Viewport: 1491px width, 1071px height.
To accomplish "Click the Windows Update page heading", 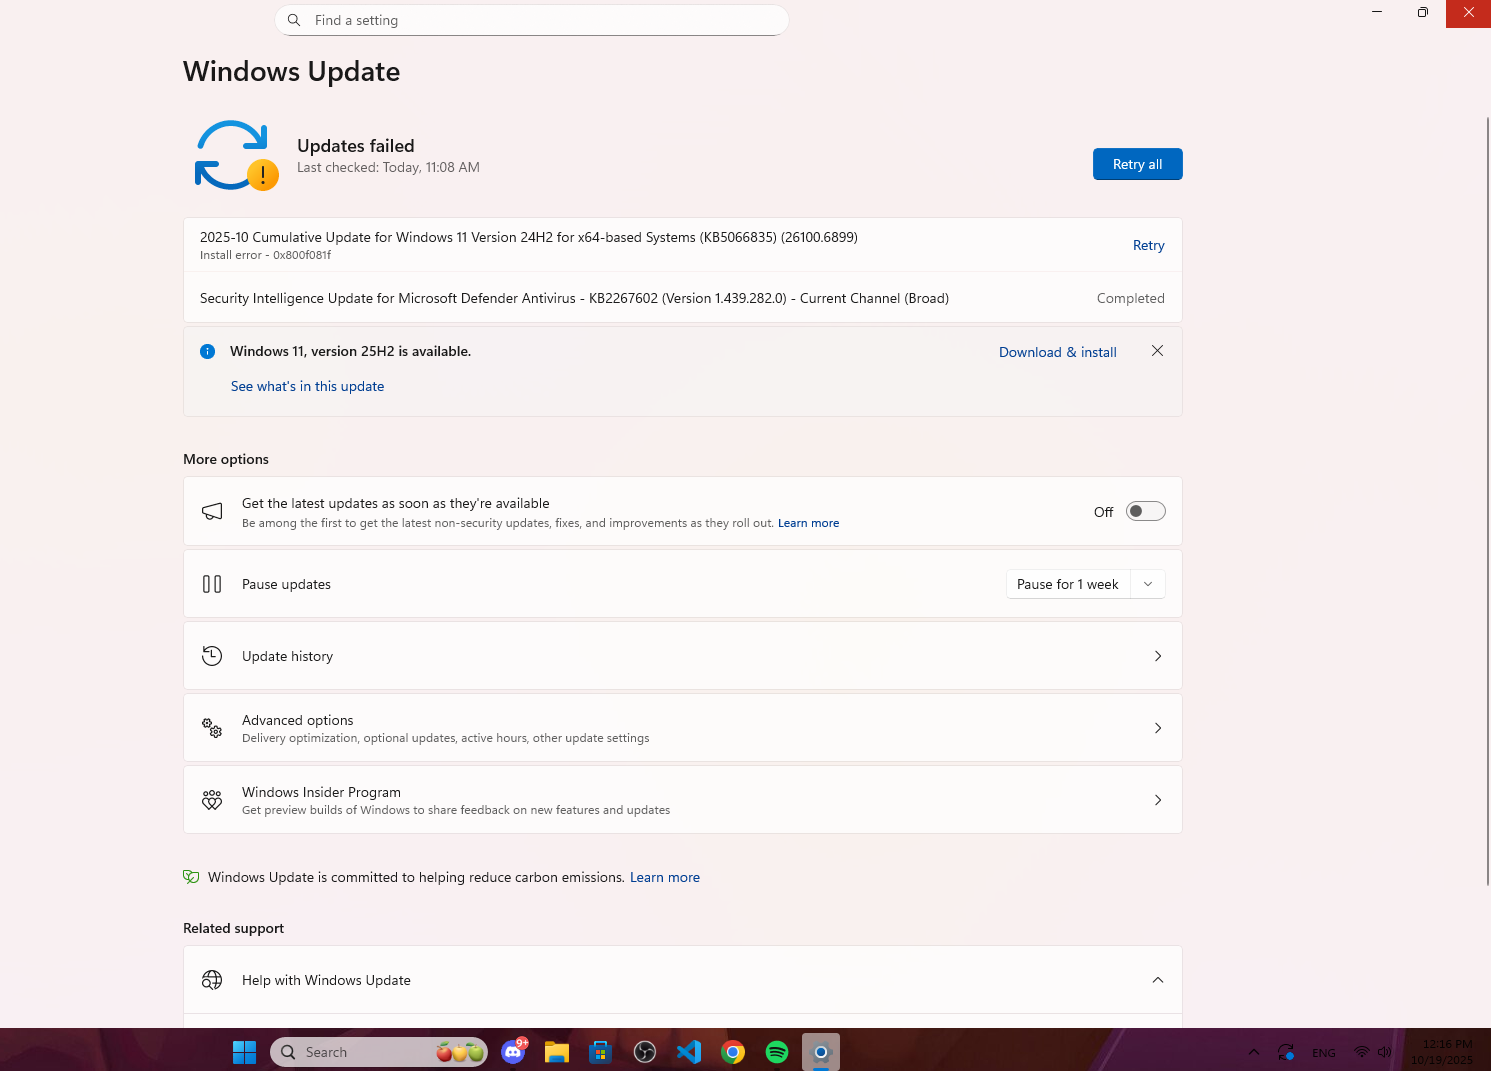I will (291, 72).
